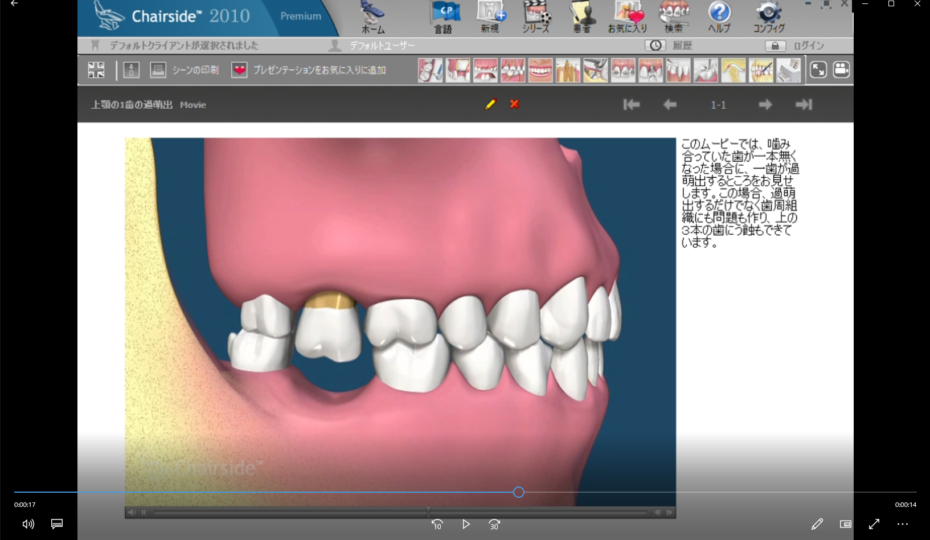The width and height of the screenshot is (930, 540).
Task: Open the ホーム dental chair icon
Action: (373, 17)
